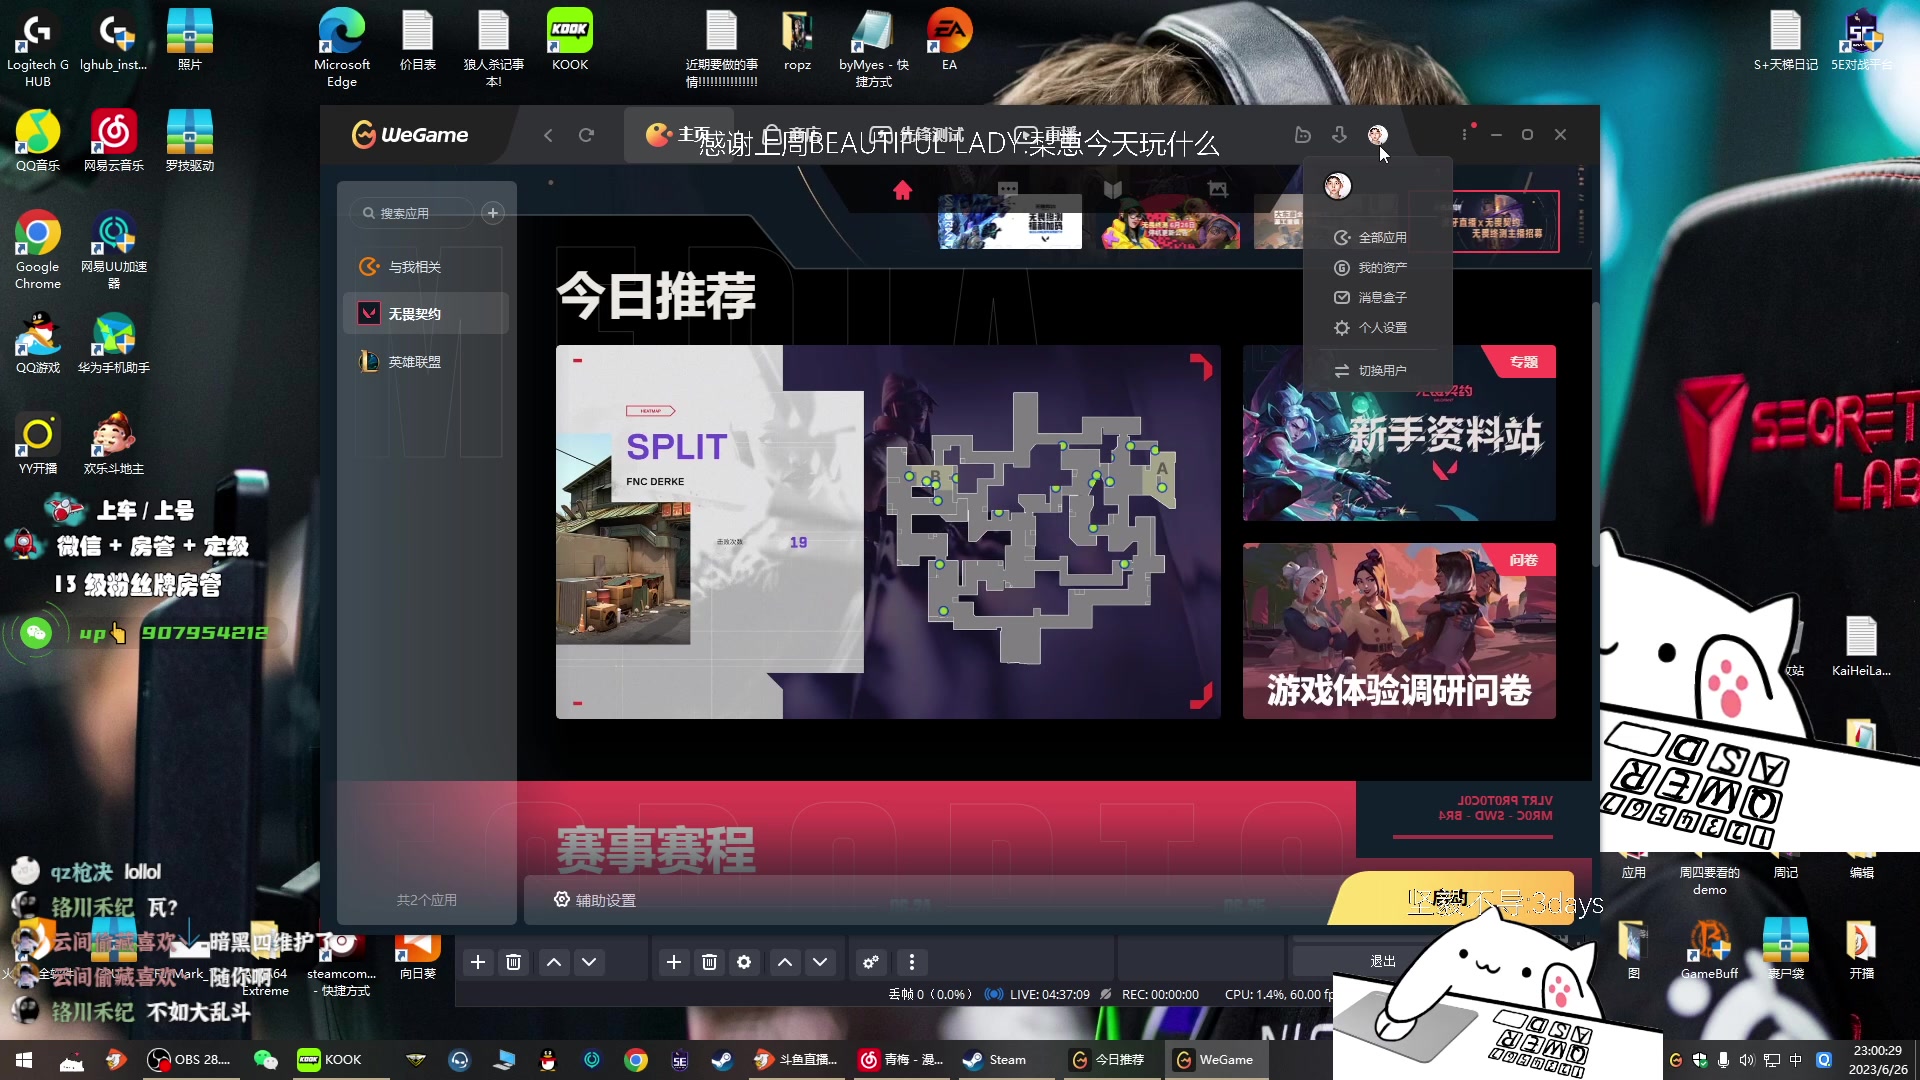Open the 主页 tab in WeGame
1920x1080 pixels.
(x=680, y=135)
